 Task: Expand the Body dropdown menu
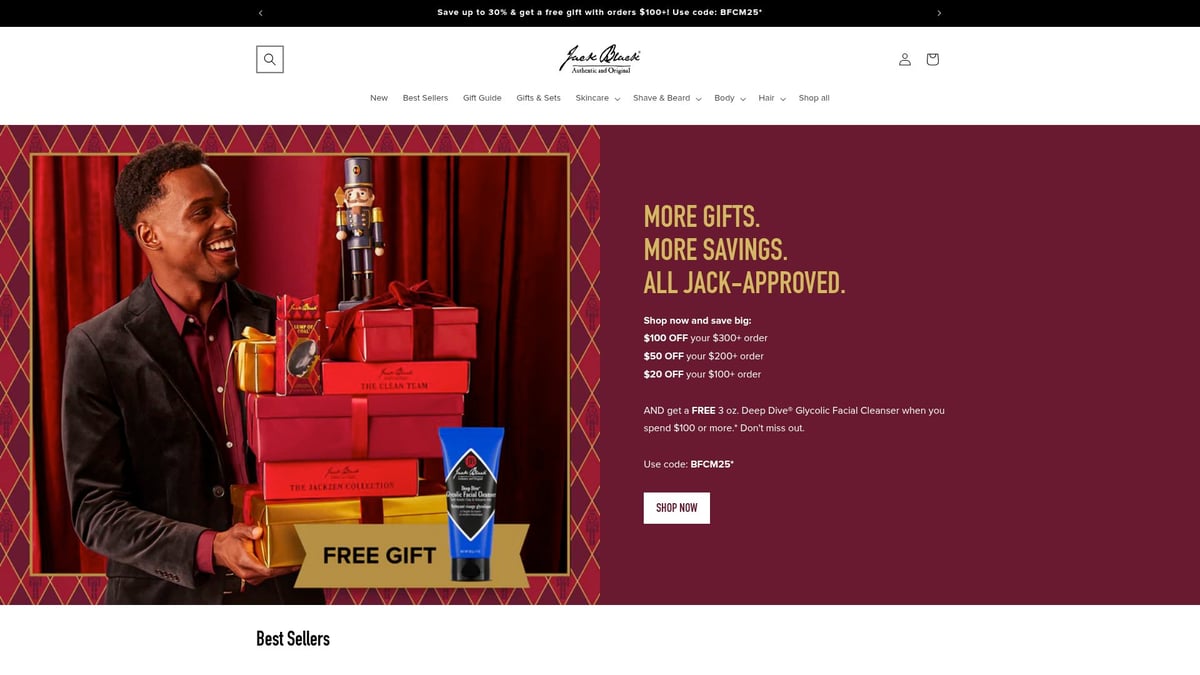pyautogui.click(x=730, y=98)
